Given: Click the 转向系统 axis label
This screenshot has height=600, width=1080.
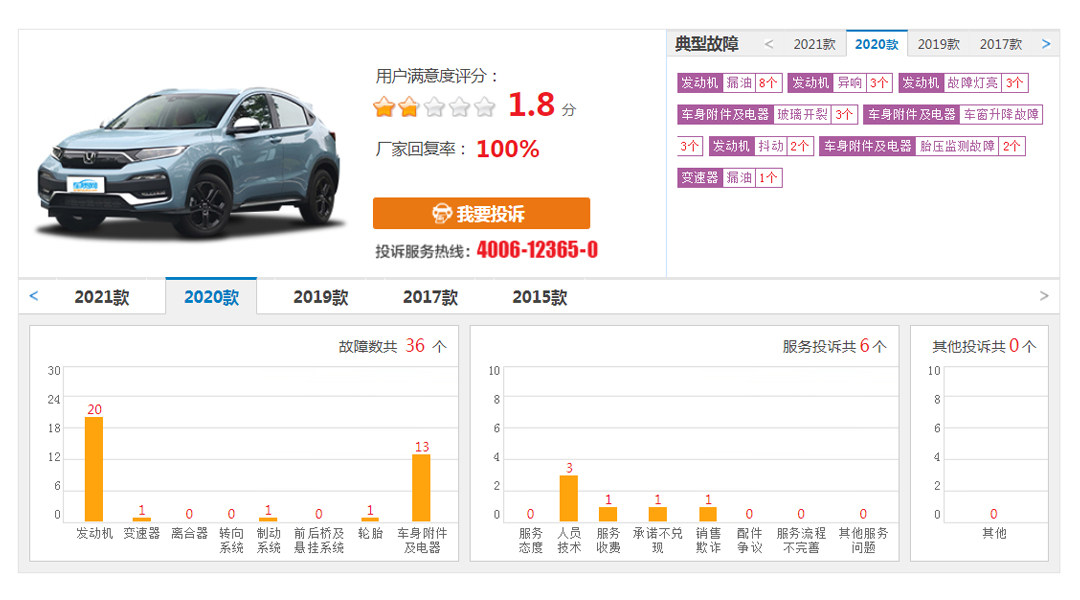Looking at the screenshot, I should pyautogui.click(x=231, y=540).
